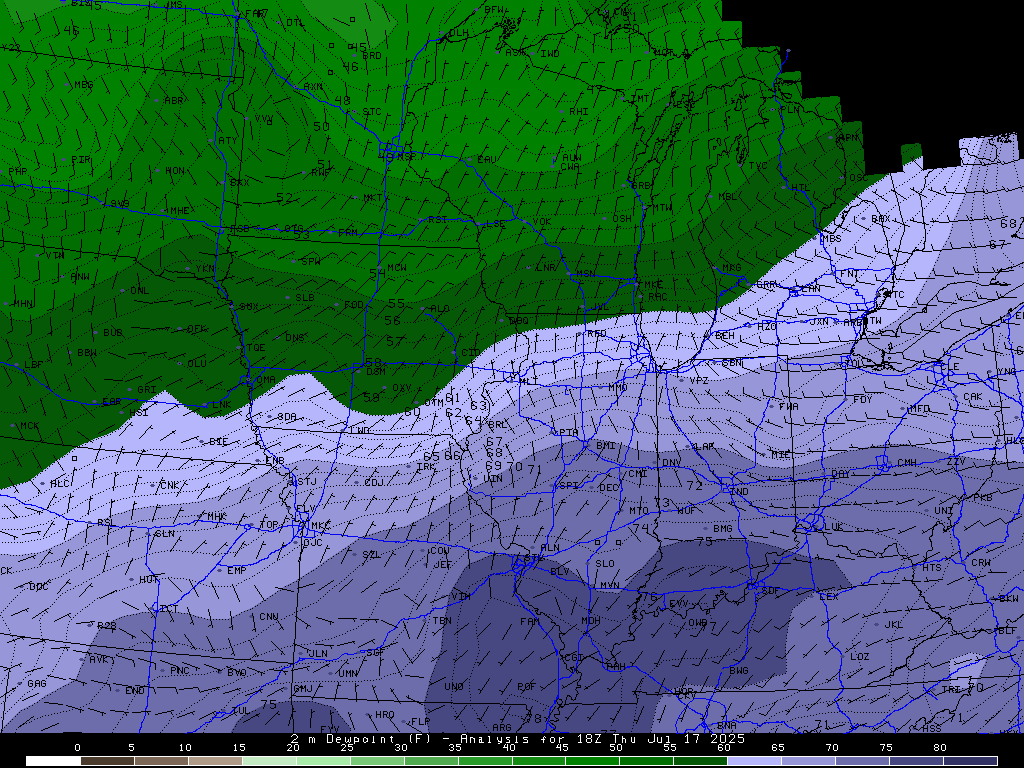Select the JEF station label
The height and width of the screenshot is (768, 1024).
443,564
